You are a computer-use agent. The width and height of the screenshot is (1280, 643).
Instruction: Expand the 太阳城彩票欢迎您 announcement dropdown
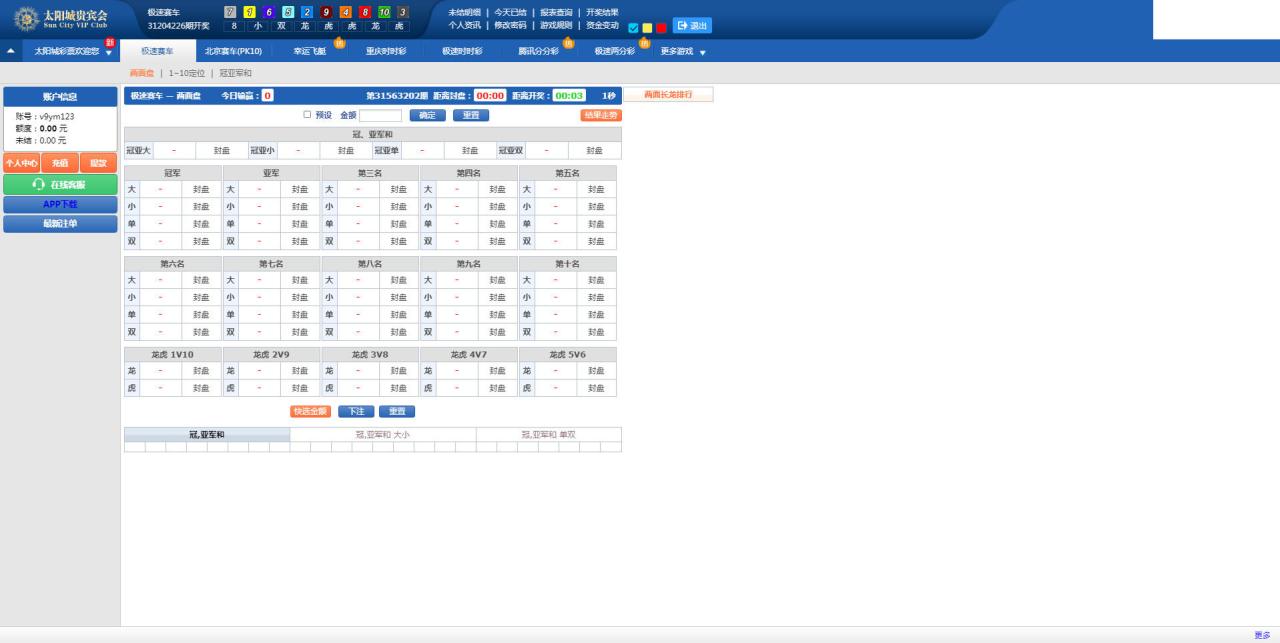coord(108,53)
